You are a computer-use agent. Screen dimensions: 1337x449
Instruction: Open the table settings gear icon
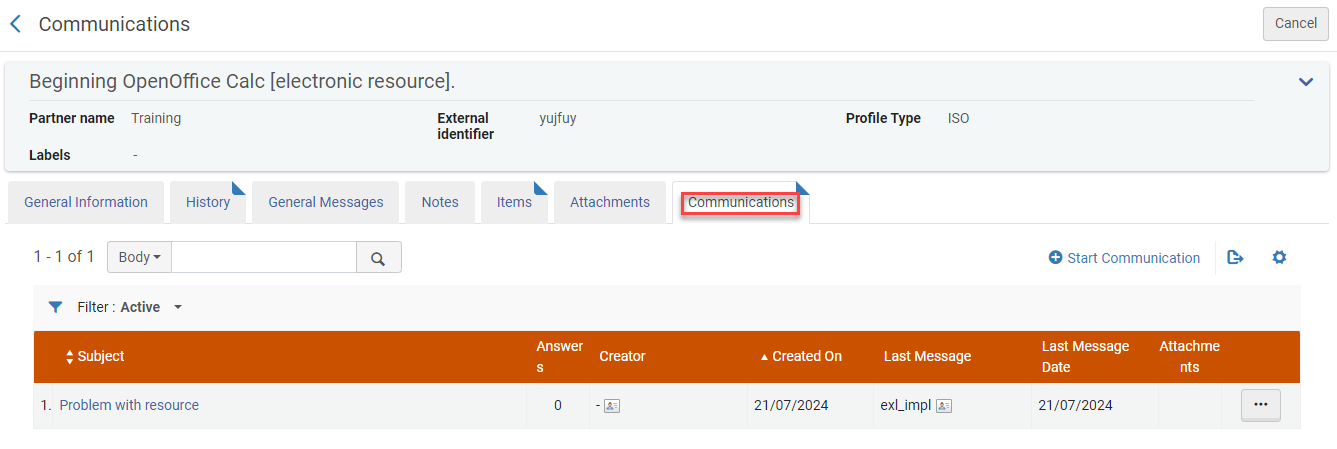pyautogui.click(x=1279, y=258)
